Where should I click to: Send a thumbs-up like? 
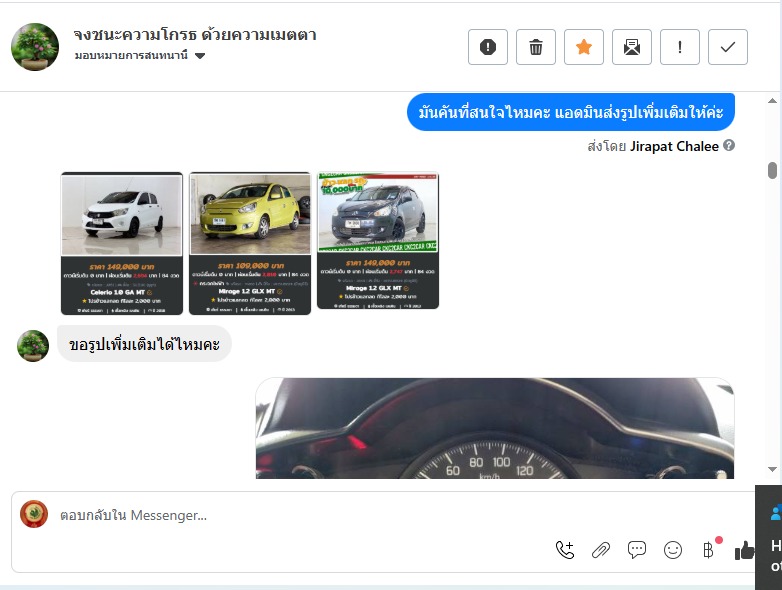(x=744, y=550)
